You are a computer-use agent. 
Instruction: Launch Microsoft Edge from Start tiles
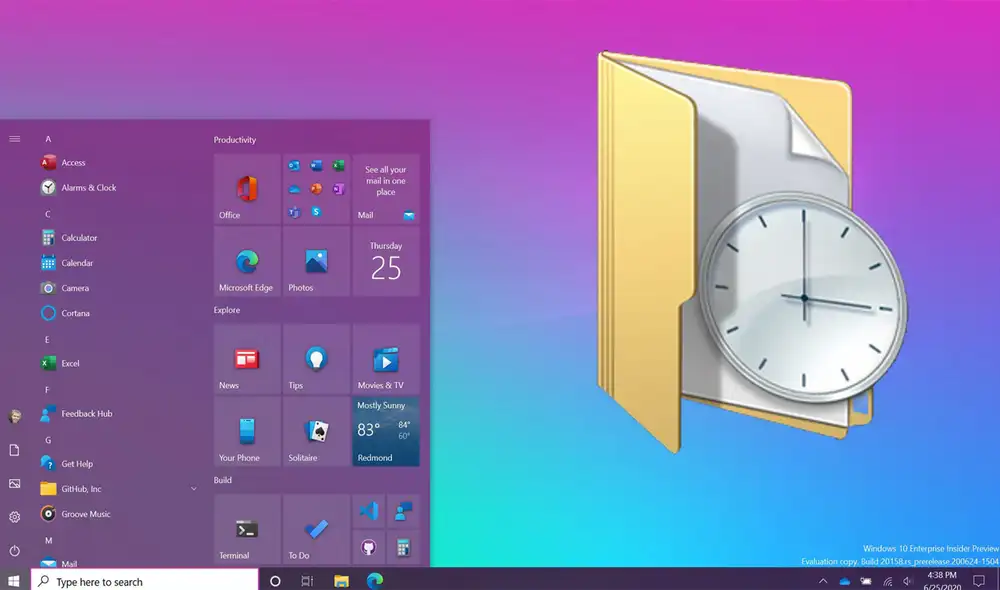247,262
